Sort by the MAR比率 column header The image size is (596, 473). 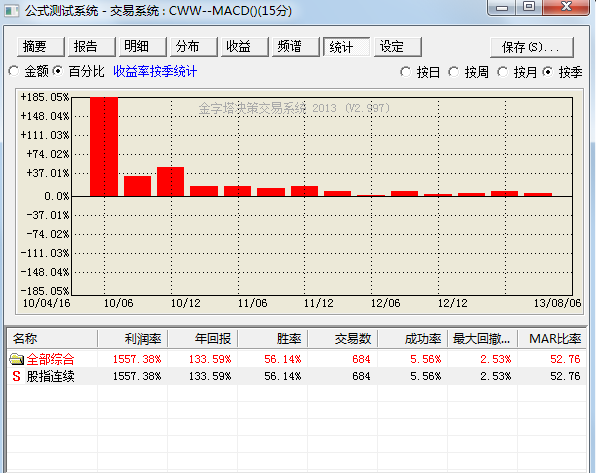pyautogui.click(x=552, y=338)
